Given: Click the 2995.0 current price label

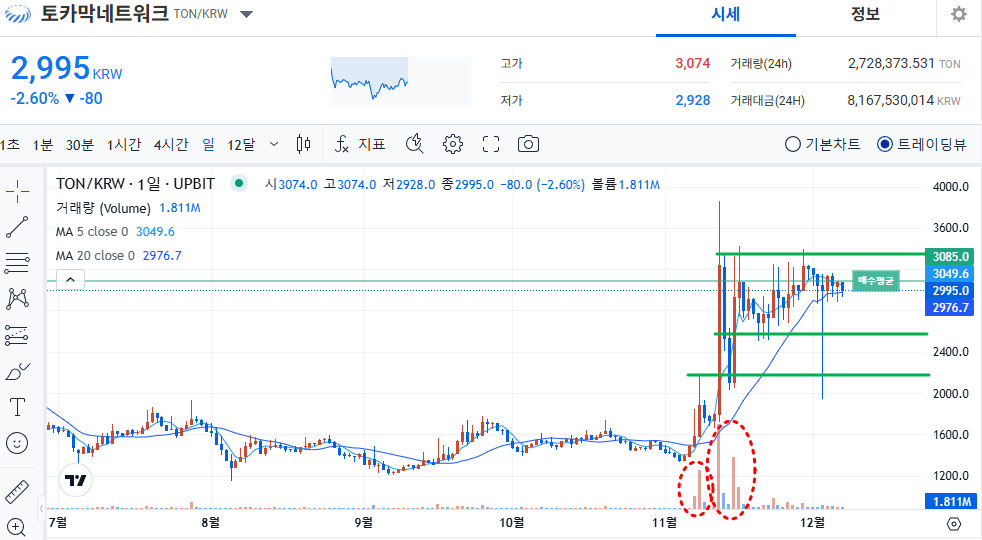Looking at the screenshot, I should [x=950, y=291].
